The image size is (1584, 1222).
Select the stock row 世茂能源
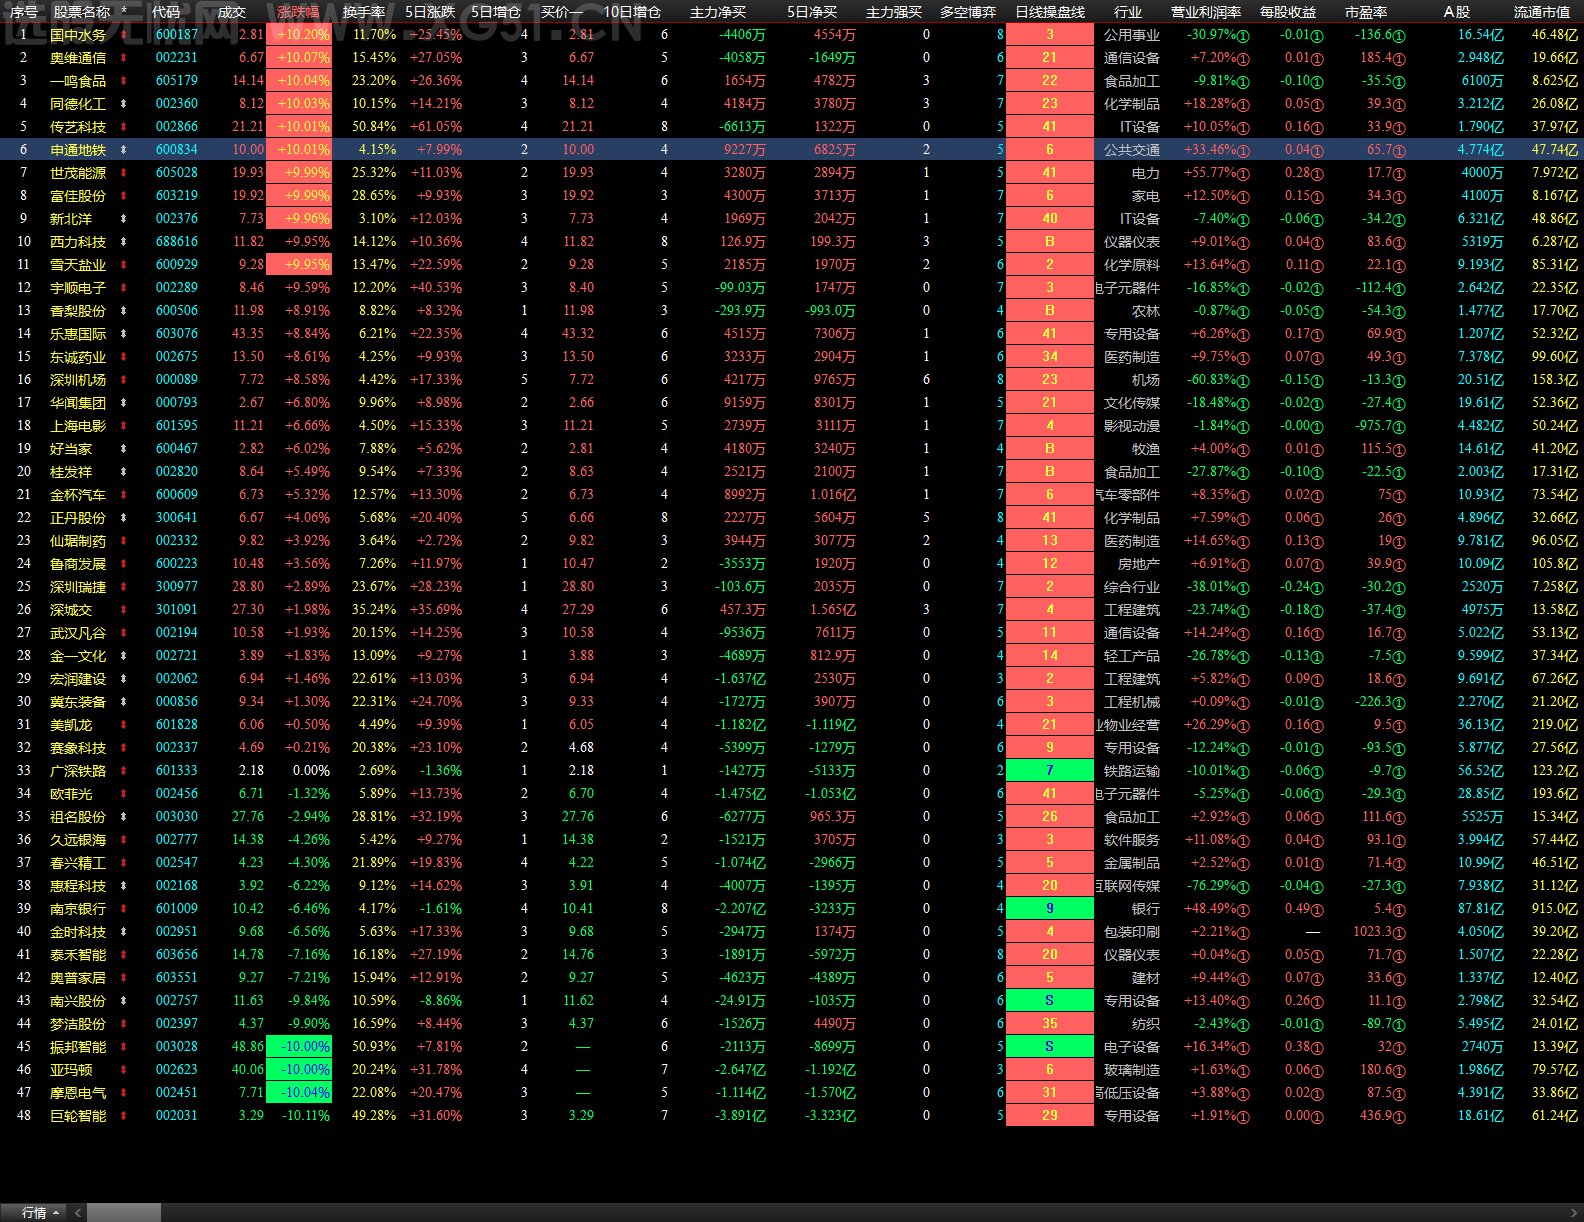[x=792, y=173]
